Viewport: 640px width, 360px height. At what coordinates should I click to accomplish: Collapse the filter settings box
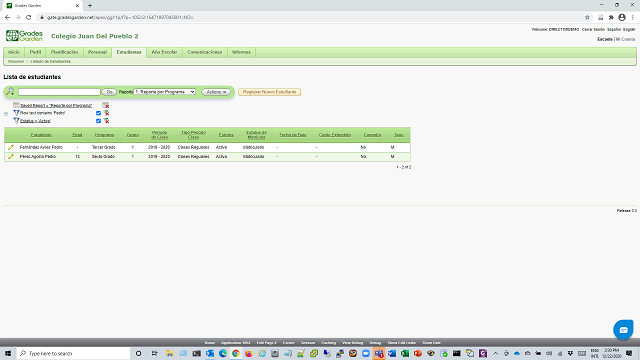pyautogui.click(x=6, y=114)
